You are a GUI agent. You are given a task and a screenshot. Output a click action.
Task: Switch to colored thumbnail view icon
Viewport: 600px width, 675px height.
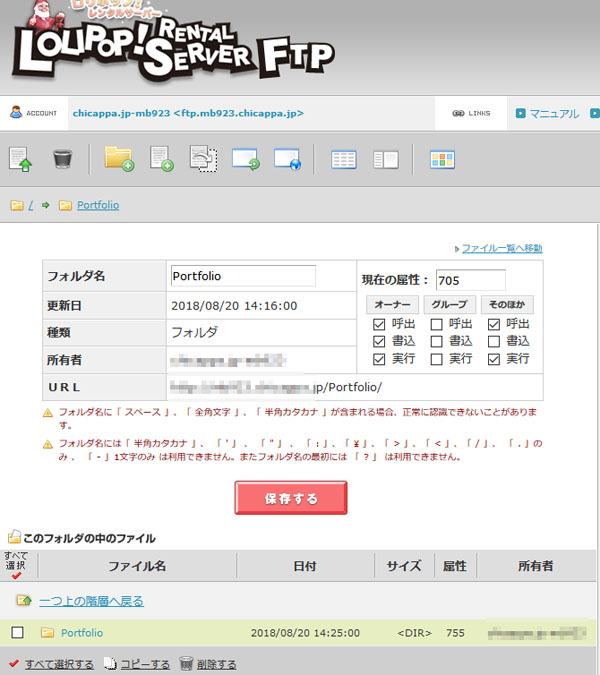point(442,159)
